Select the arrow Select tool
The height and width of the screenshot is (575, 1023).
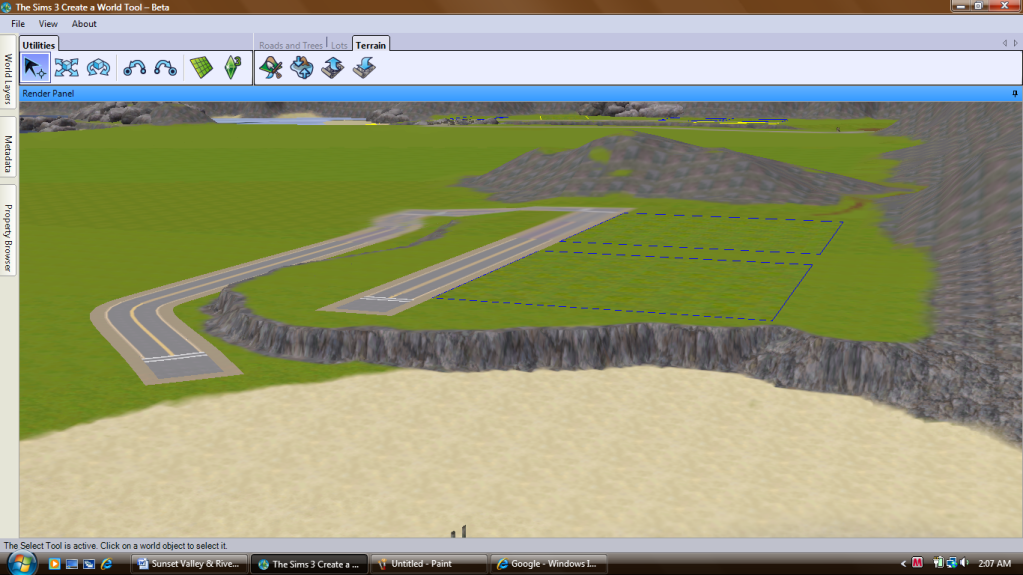click(x=35, y=68)
